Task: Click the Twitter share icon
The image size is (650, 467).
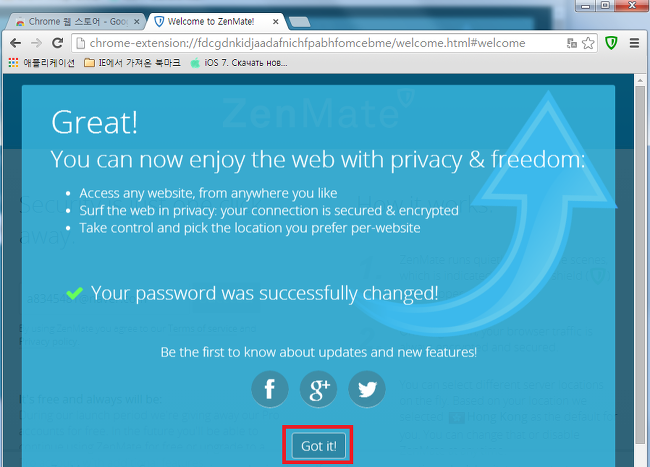Action: tap(367, 389)
